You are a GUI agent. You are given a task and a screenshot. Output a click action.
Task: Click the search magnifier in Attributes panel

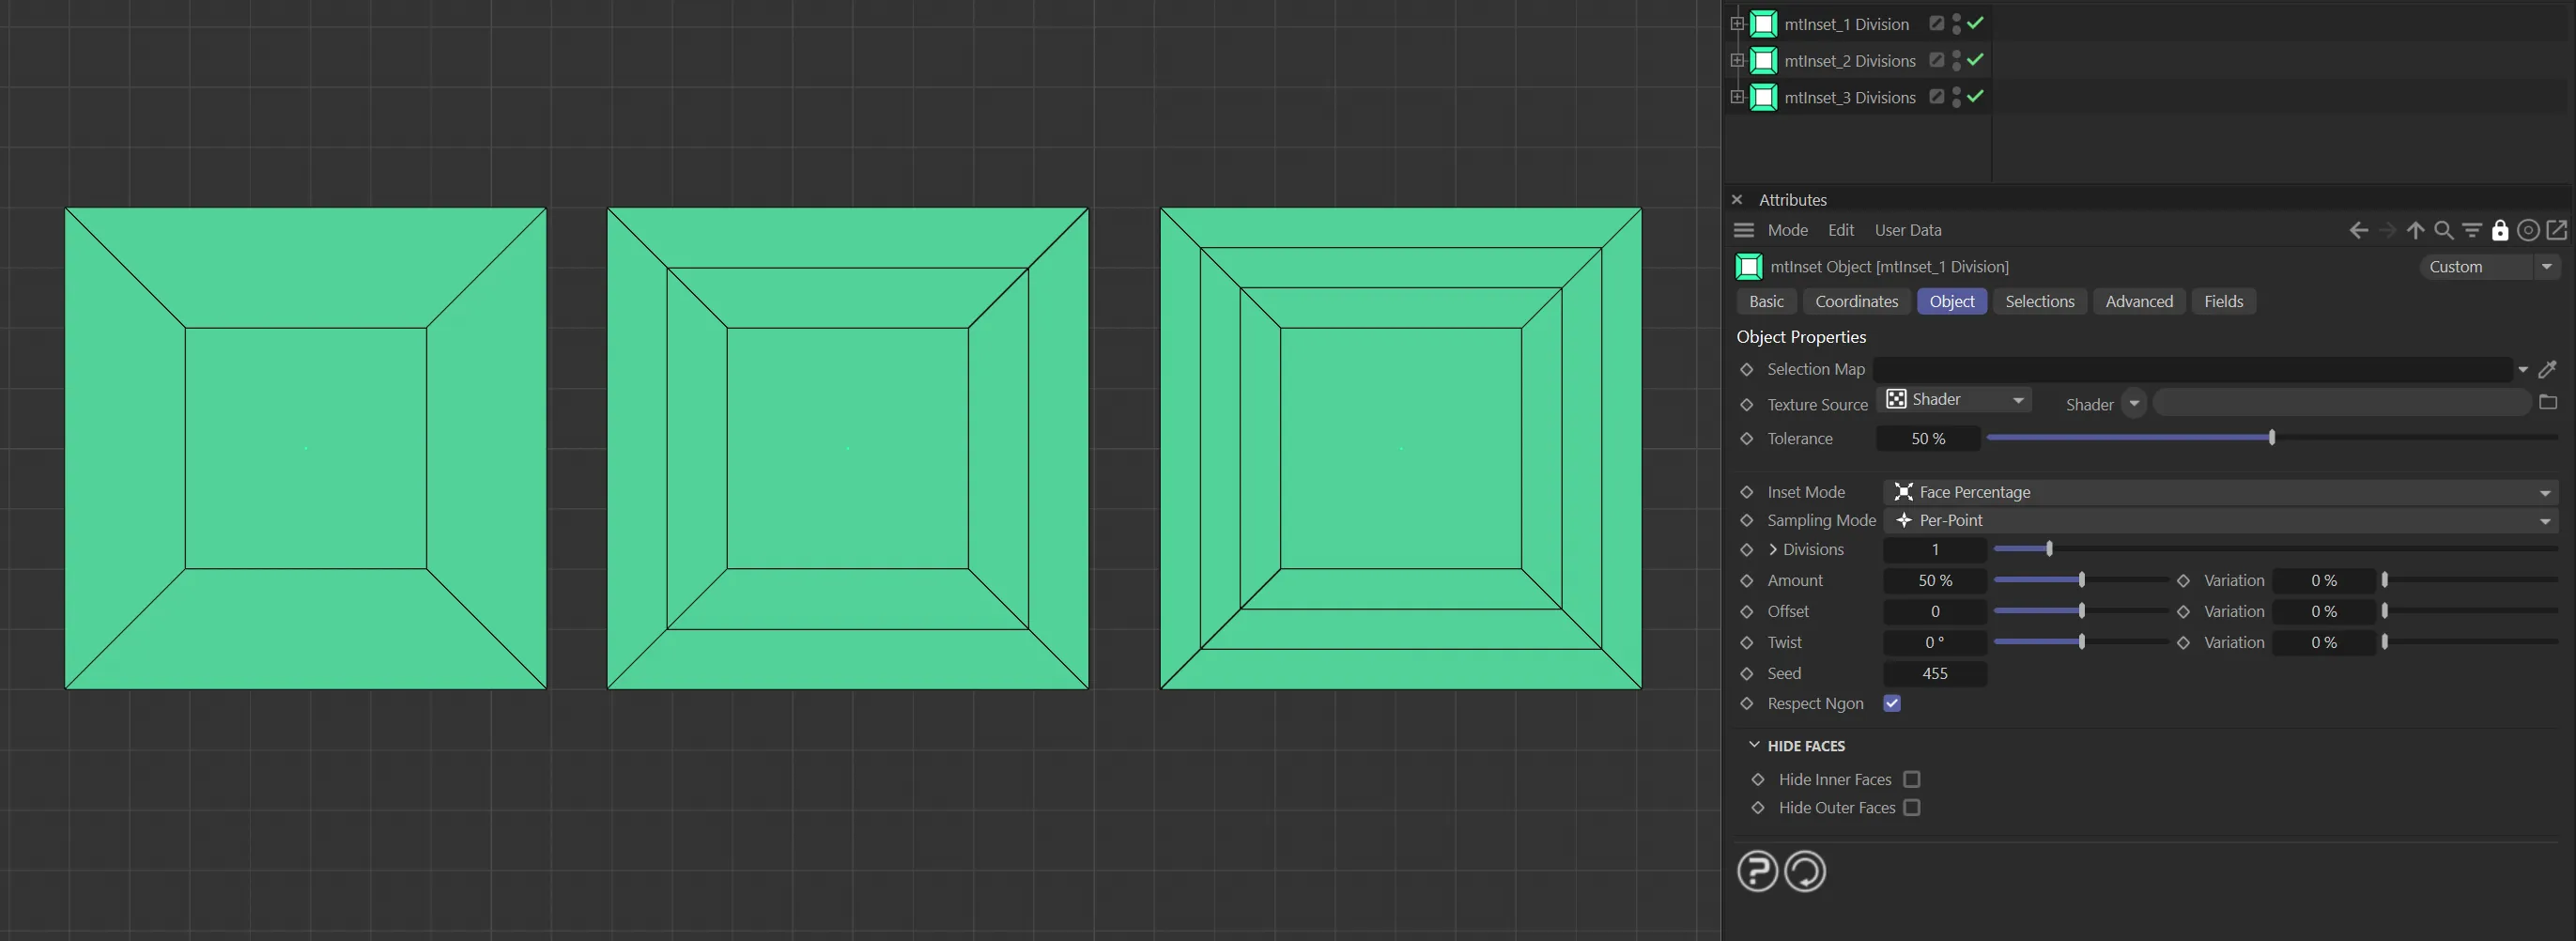(2443, 231)
